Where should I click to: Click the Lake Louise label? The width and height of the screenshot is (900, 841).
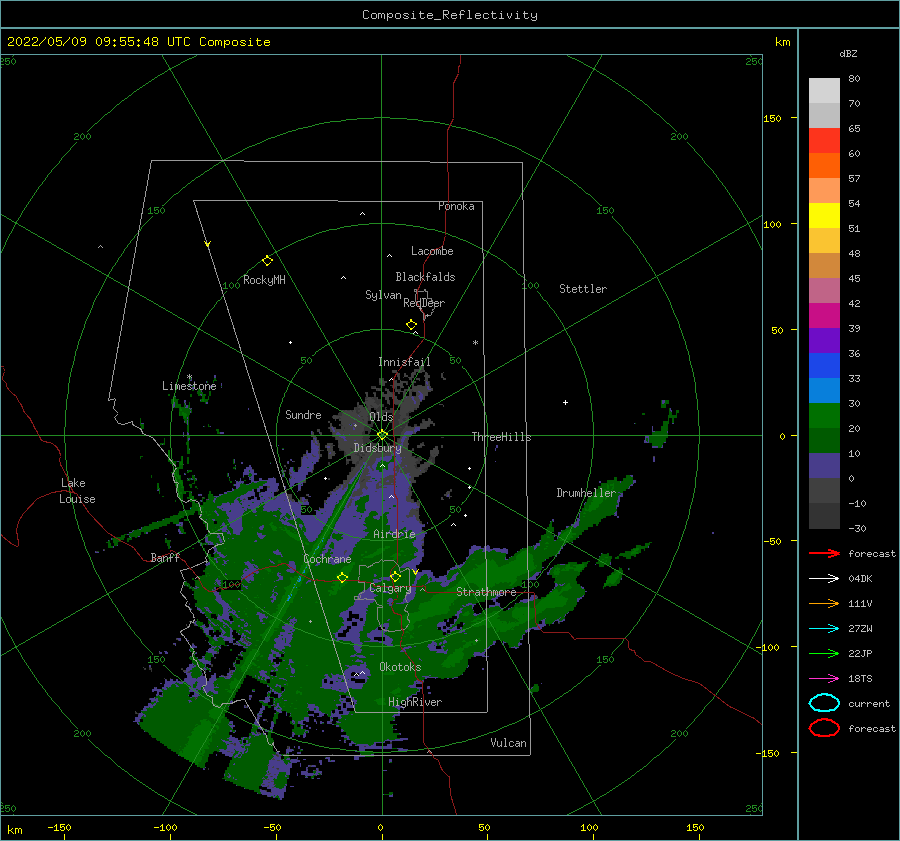pyautogui.click(x=77, y=491)
